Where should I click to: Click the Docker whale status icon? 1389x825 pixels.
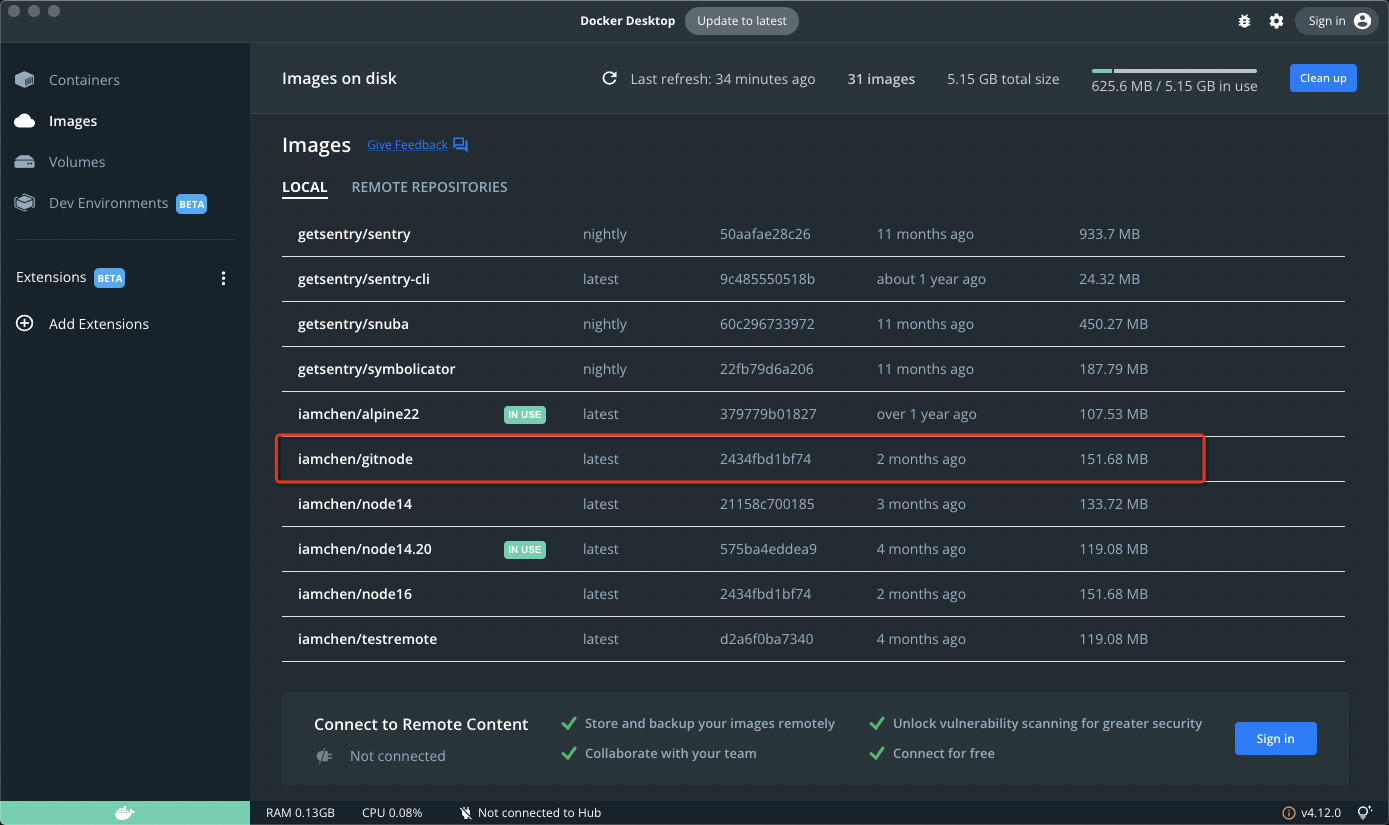(124, 813)
